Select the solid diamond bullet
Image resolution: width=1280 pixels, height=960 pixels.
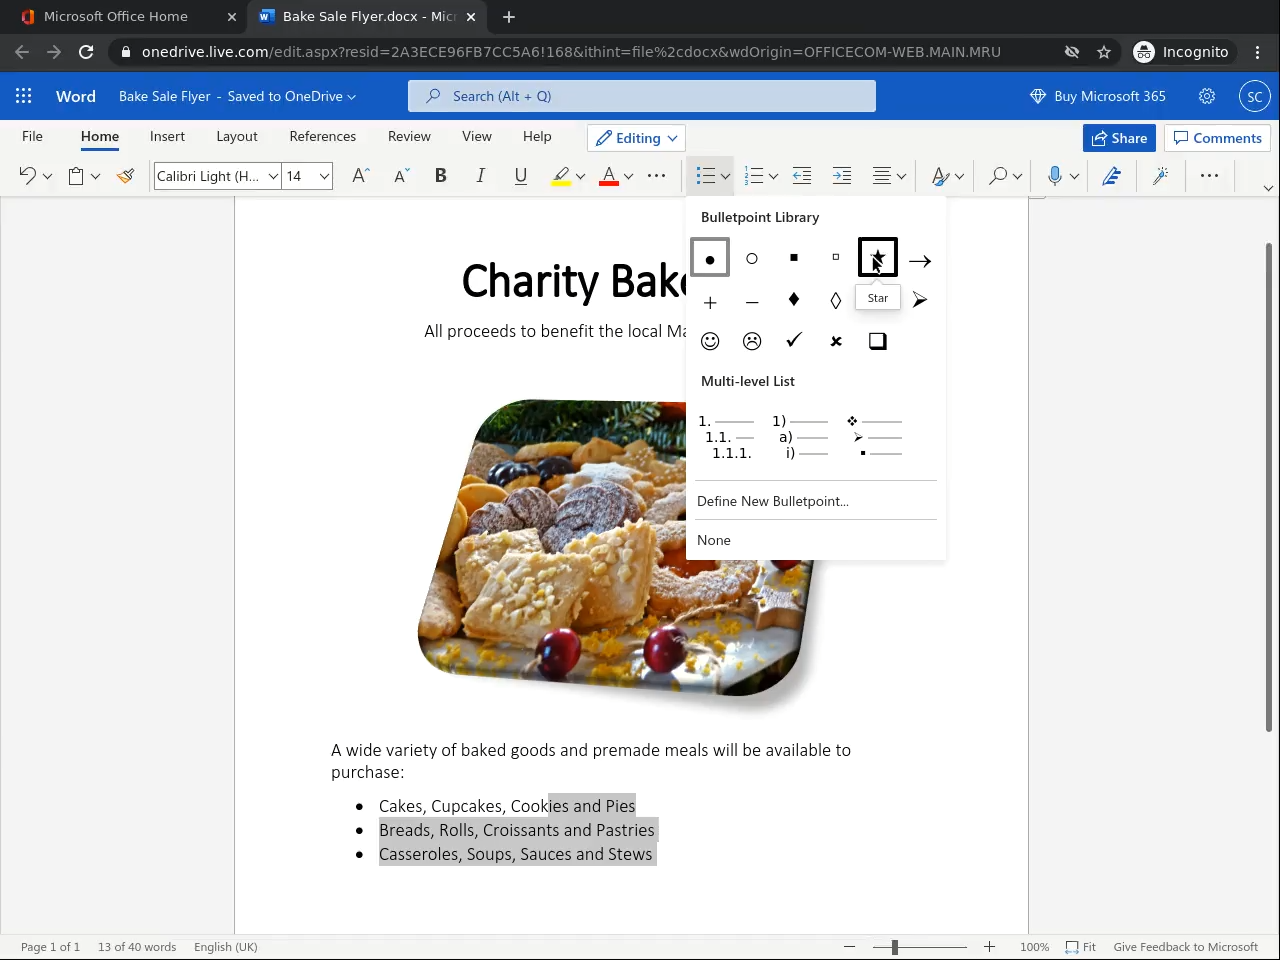[x=794, y=300]
